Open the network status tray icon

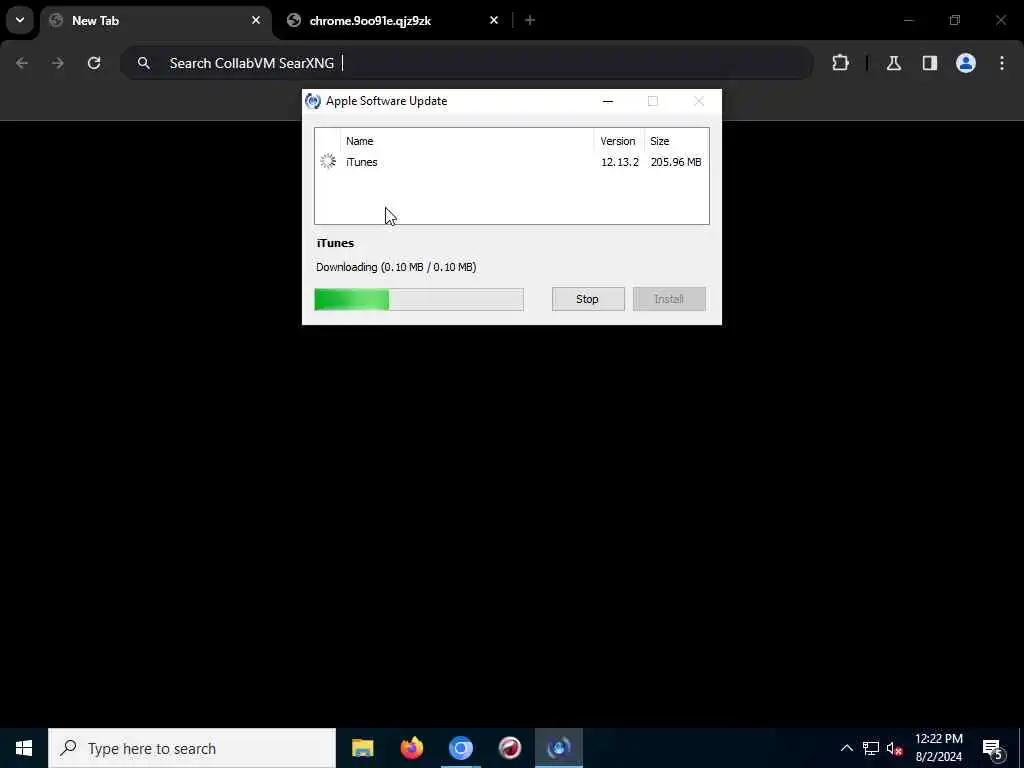[871, 748]
